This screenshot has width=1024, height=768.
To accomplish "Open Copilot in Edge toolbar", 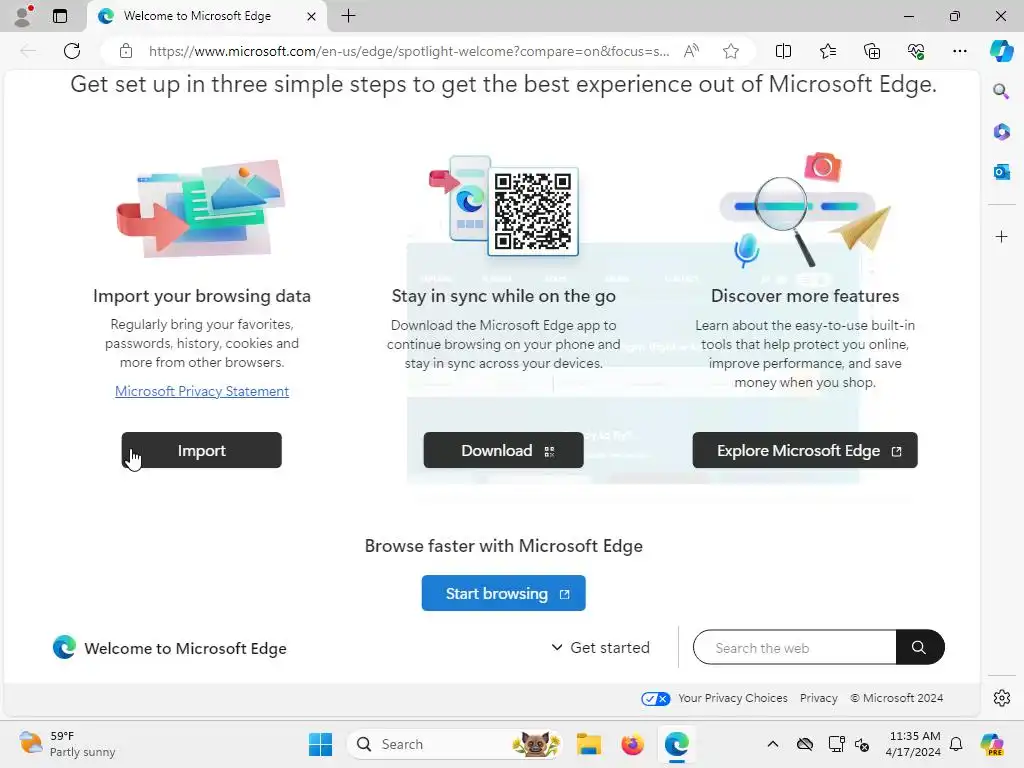I will pos(1001,51).
